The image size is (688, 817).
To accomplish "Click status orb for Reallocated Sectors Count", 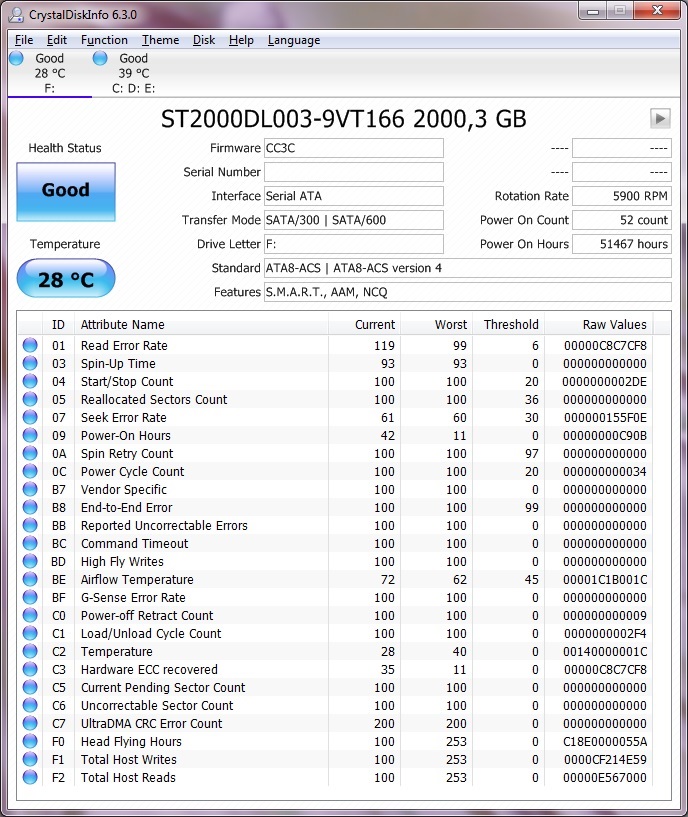I will tap(30, 399).
